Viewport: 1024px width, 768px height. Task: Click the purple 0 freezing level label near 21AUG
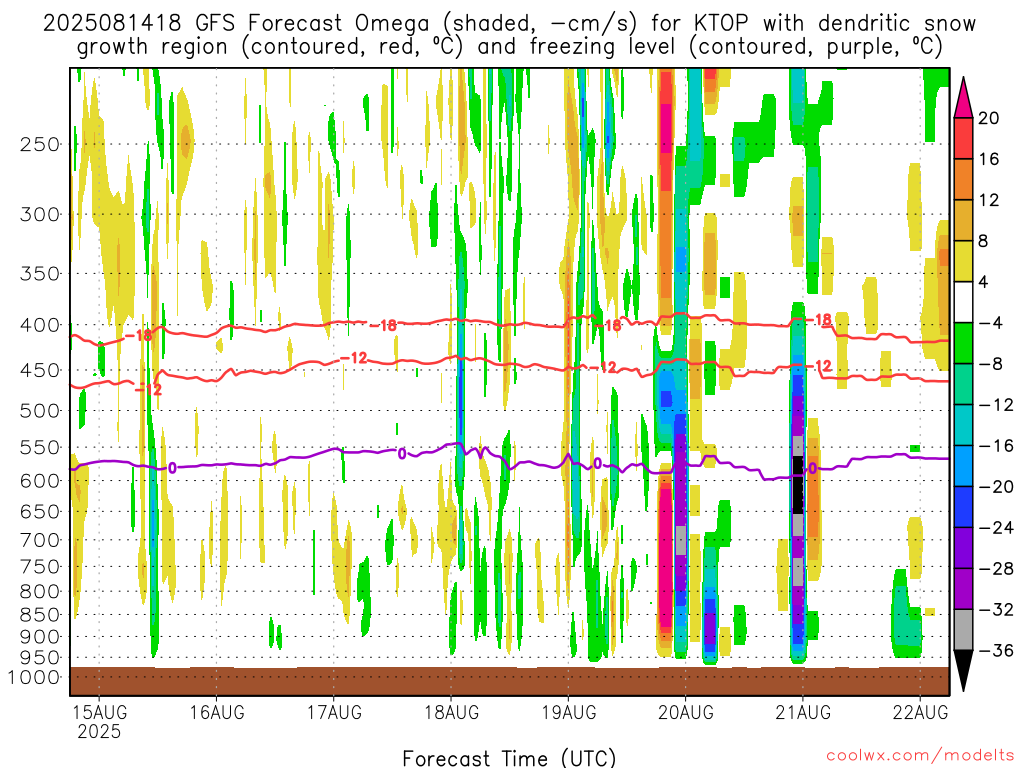(x=812, y=468)
